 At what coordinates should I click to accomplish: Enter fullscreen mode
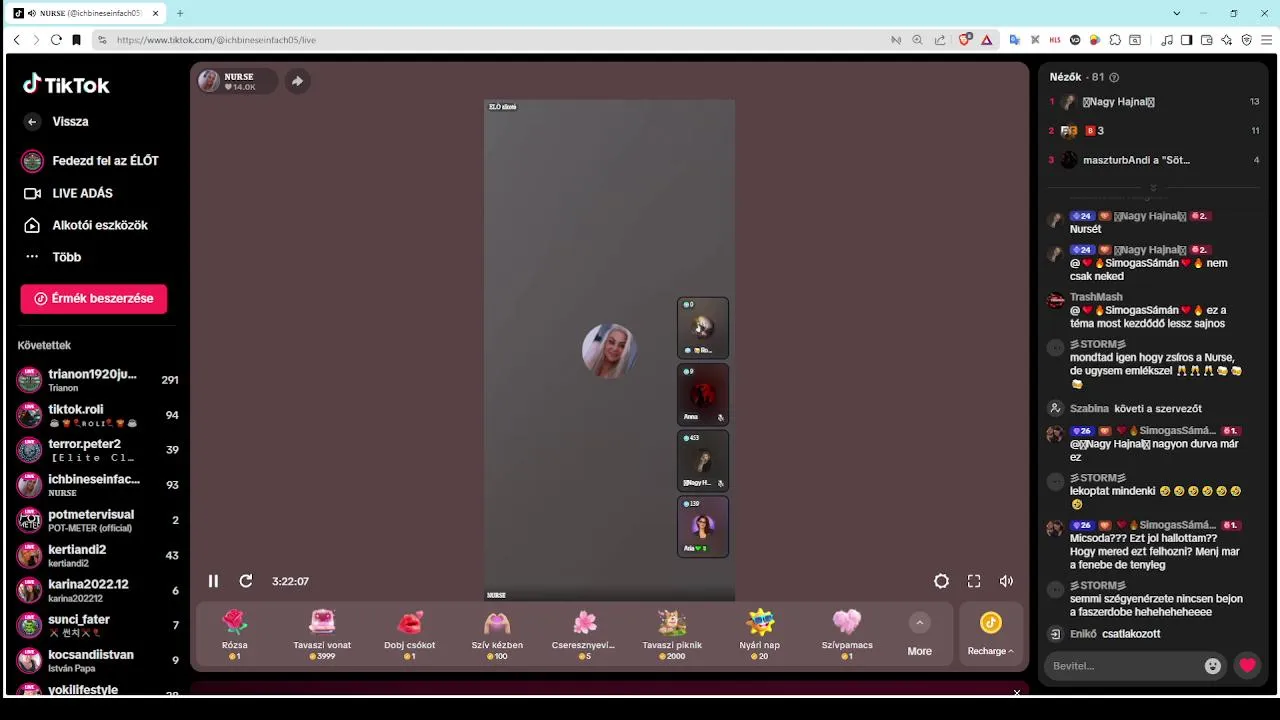coord(974,581)
